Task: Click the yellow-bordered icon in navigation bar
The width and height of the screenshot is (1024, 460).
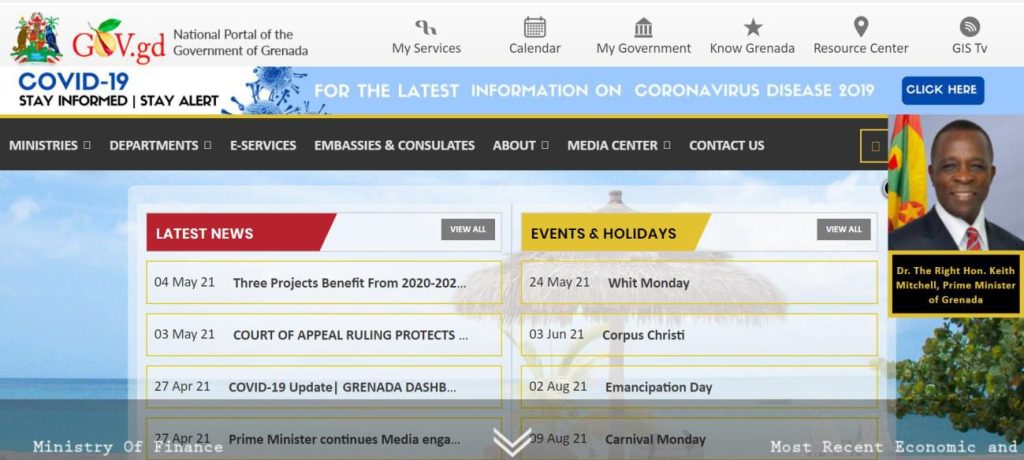Action: (x=875, y=146)
